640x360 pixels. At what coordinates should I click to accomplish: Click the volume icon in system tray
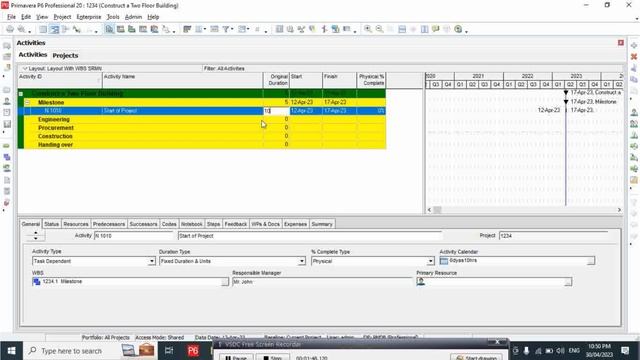coord(560,351)
